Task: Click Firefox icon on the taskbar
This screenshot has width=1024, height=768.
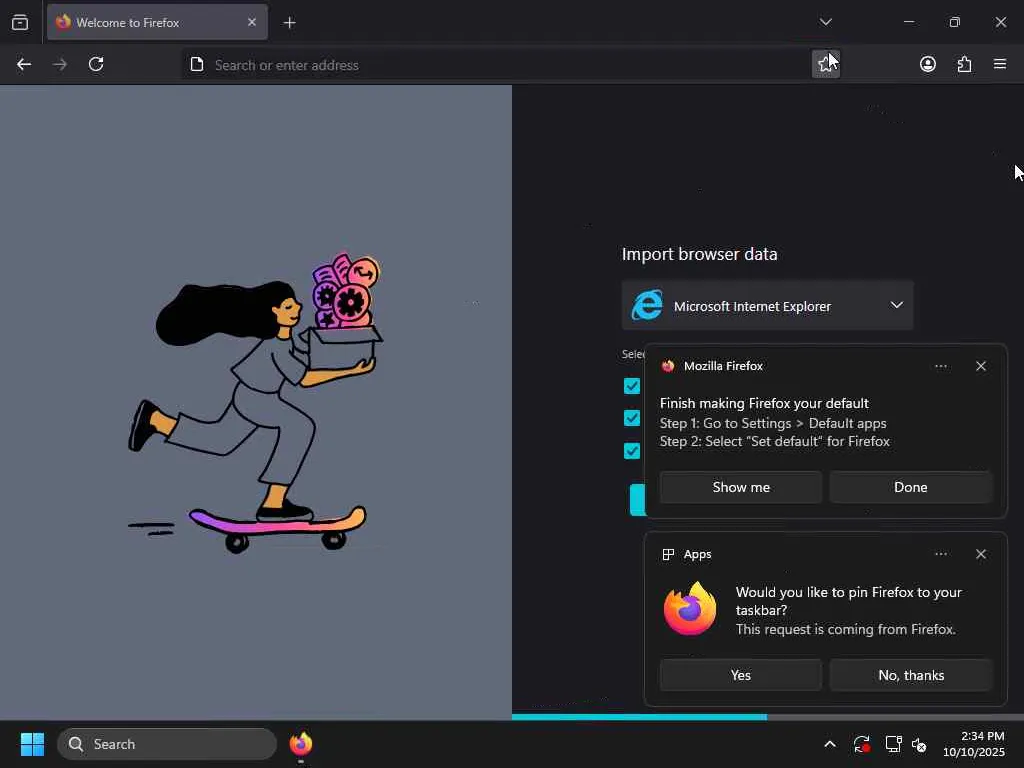Action: coord(300,744)
